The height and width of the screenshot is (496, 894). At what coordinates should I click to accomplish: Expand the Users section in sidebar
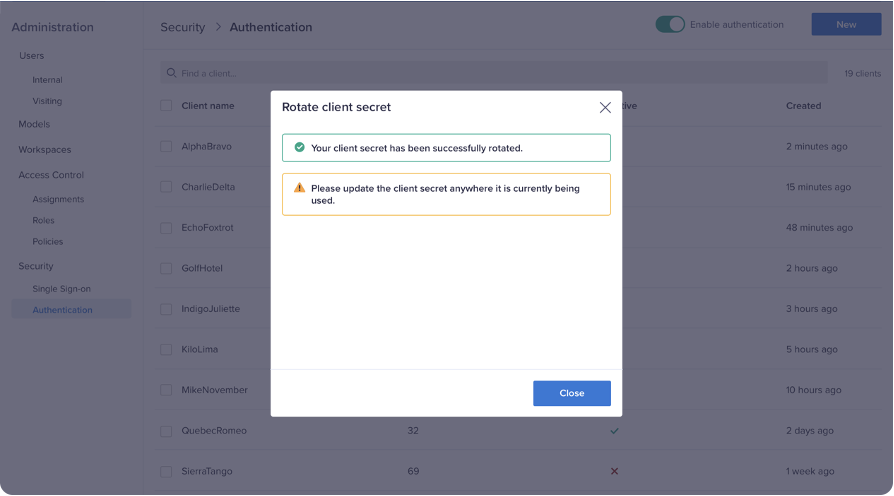(31, 56)
